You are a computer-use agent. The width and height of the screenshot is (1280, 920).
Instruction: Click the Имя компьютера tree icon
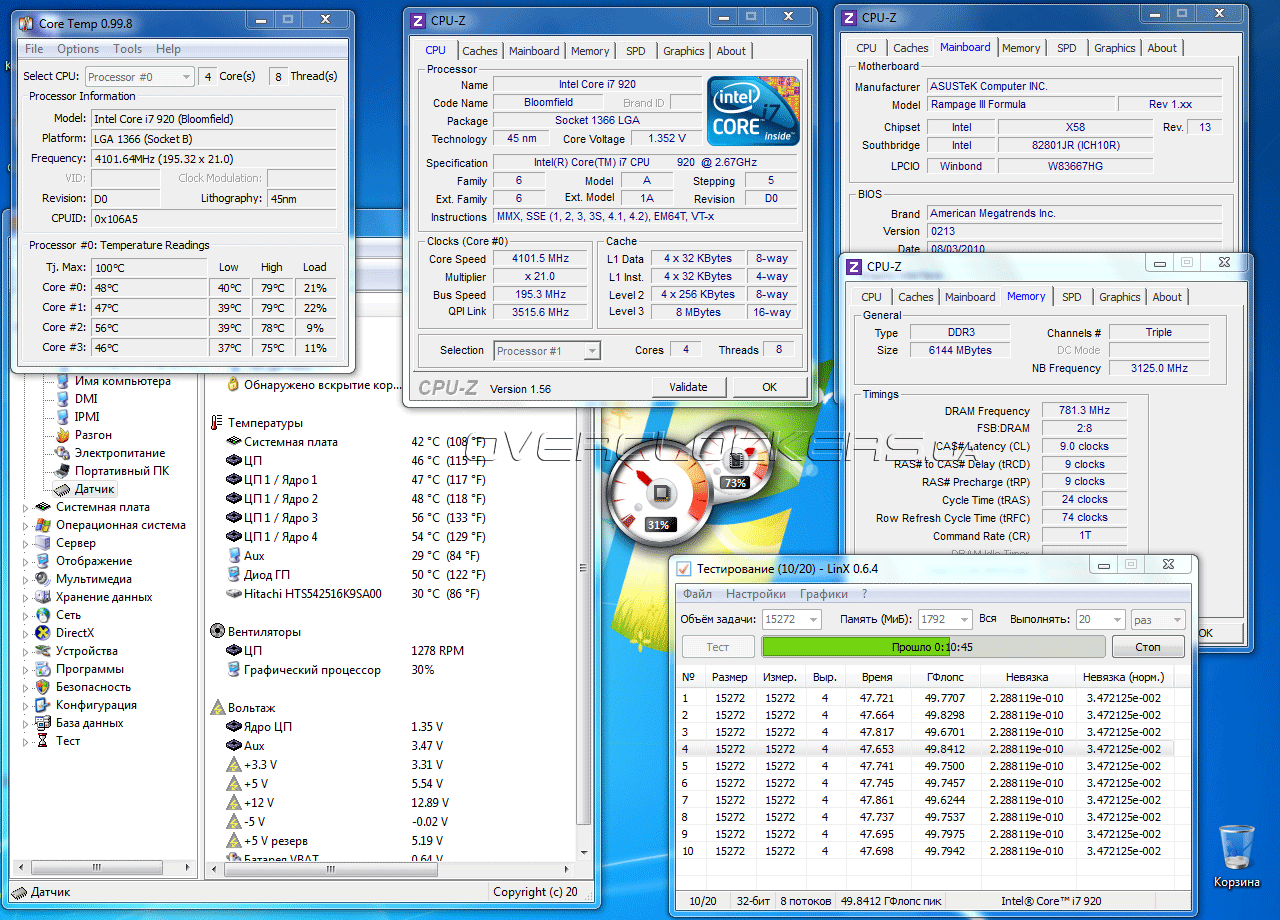[62, 381]
